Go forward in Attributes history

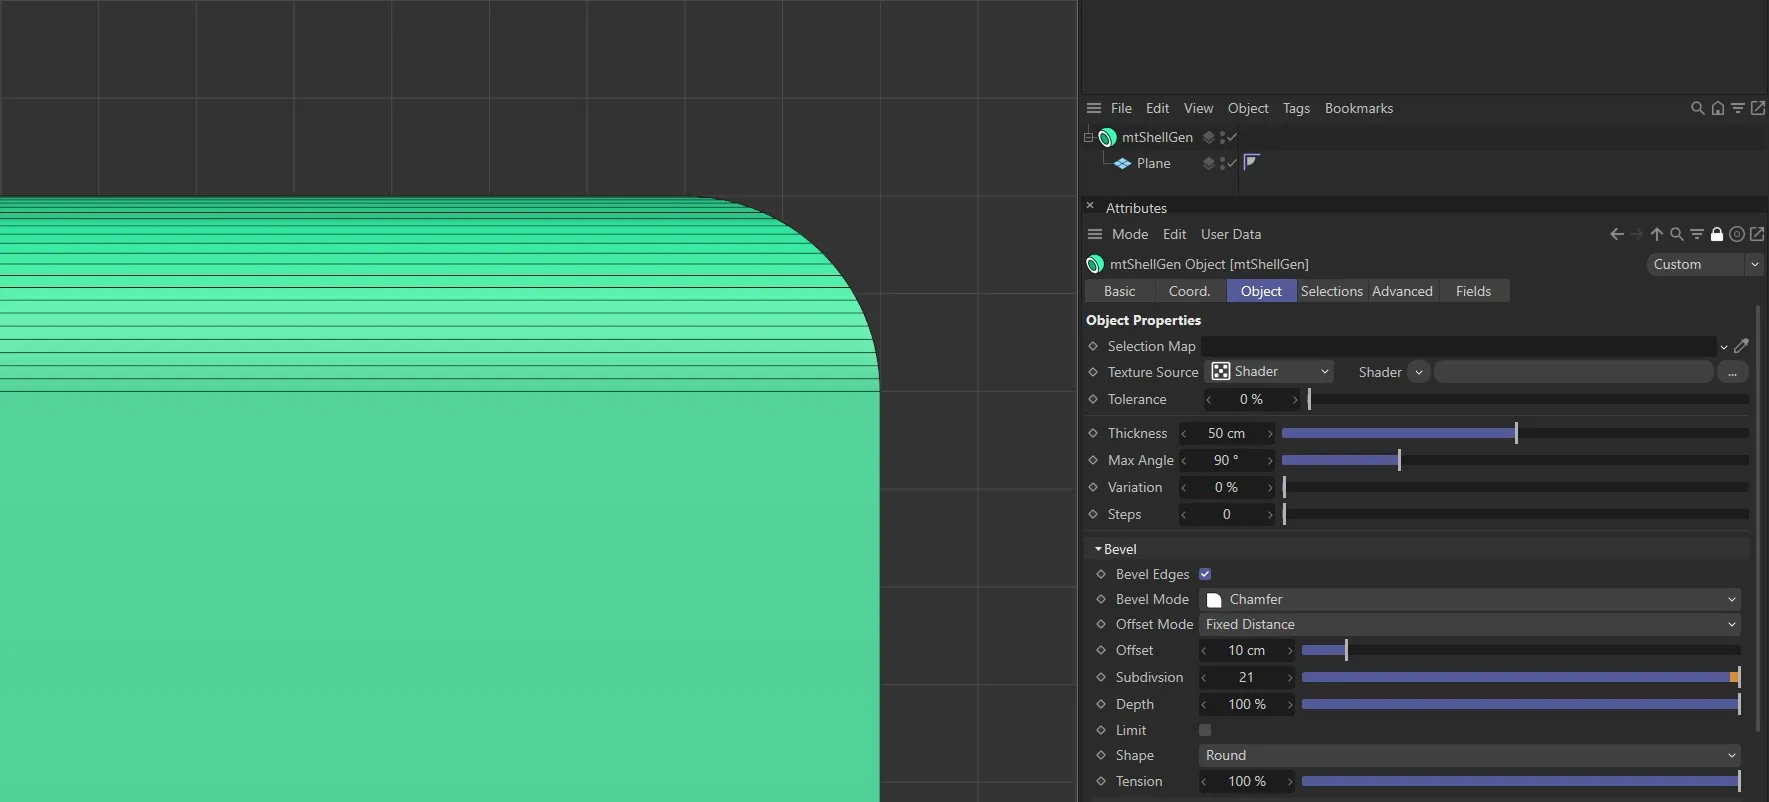1637,234
